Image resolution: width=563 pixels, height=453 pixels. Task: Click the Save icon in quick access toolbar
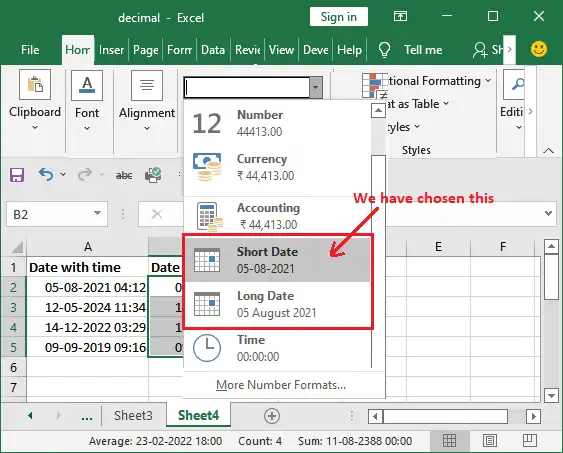(x=17, y=175)
